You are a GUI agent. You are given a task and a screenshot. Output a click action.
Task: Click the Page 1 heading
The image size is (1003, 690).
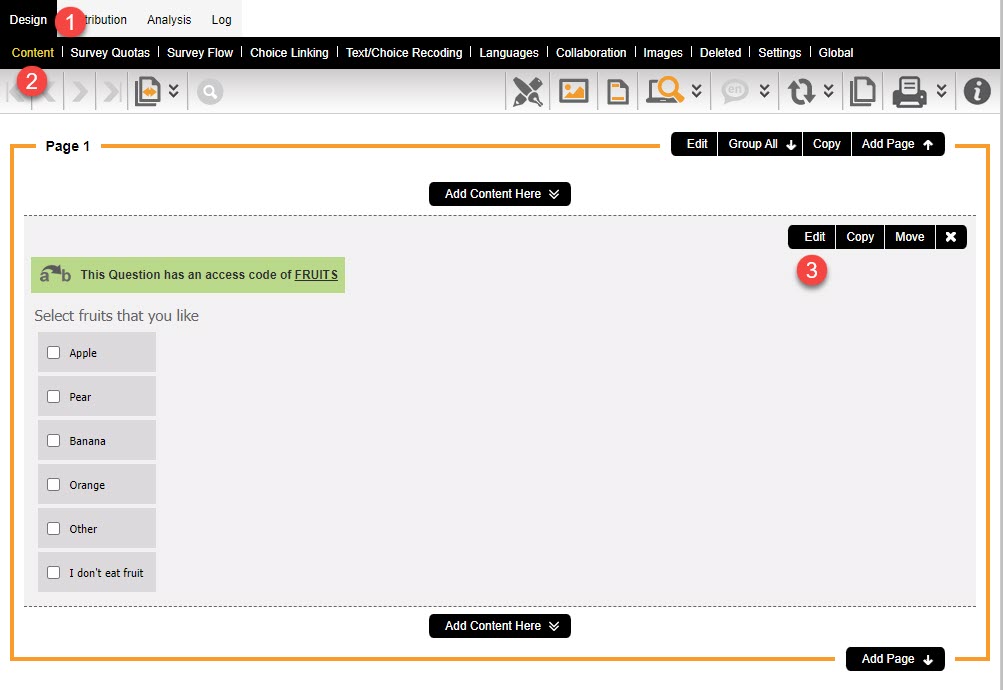click(67, 146)
